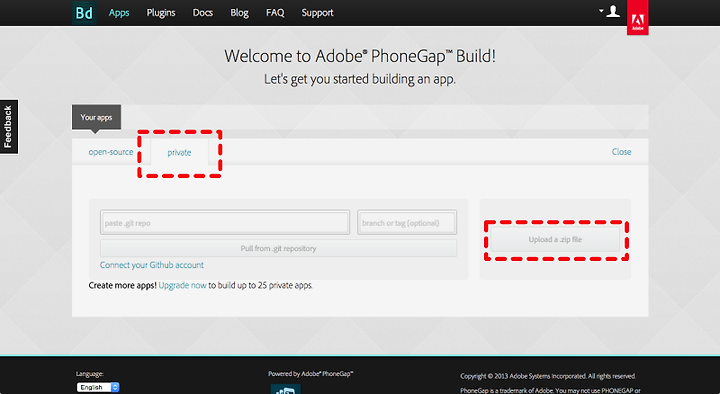
Task: Select the Your apps tab
Action: (x=96, y=117)
